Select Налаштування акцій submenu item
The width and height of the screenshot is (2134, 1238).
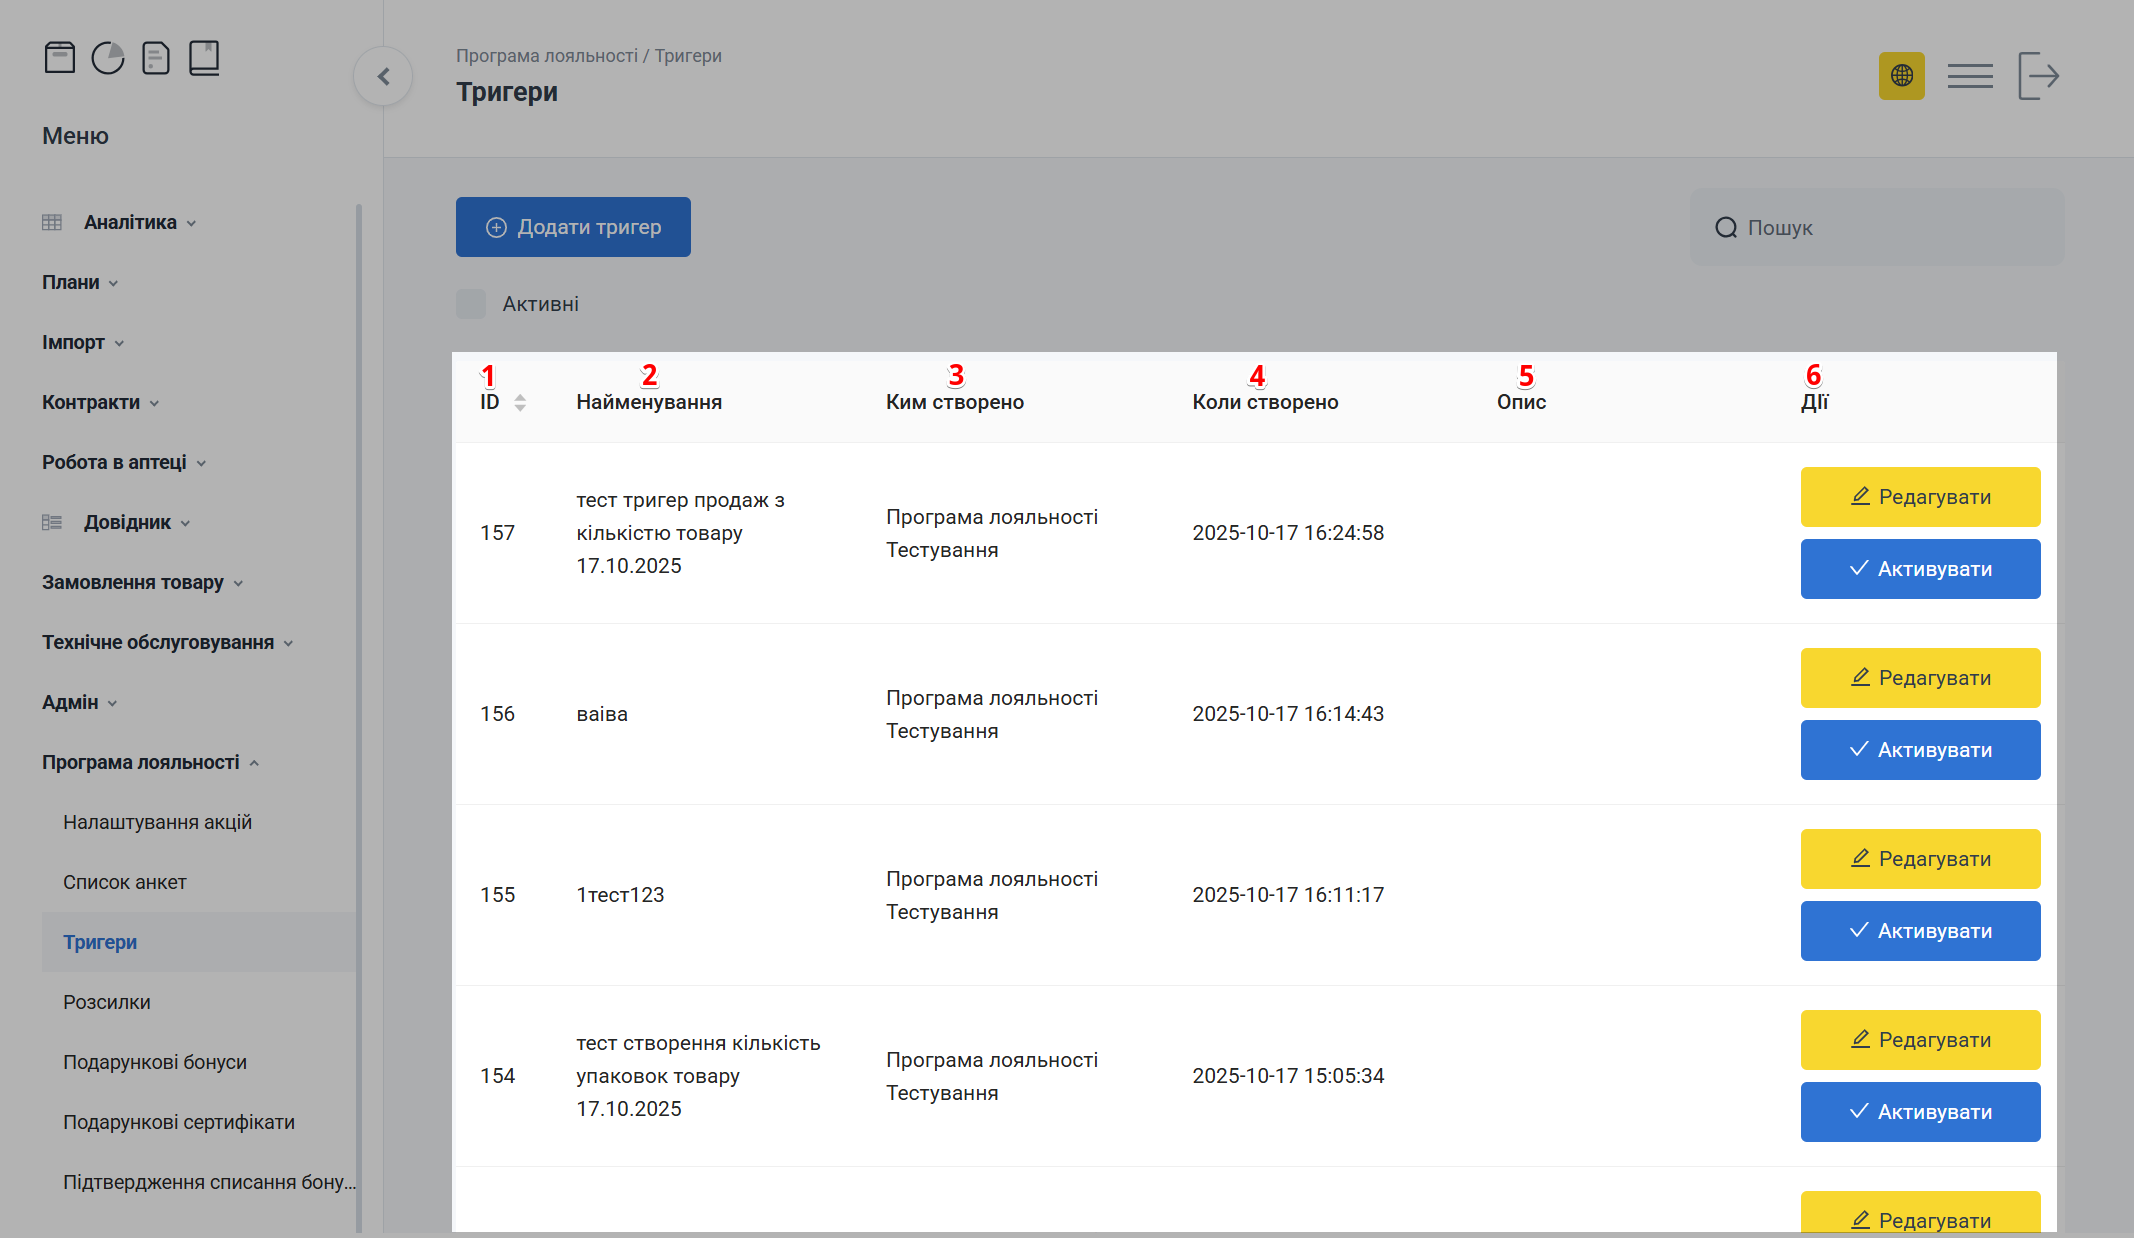coord(157,822)
